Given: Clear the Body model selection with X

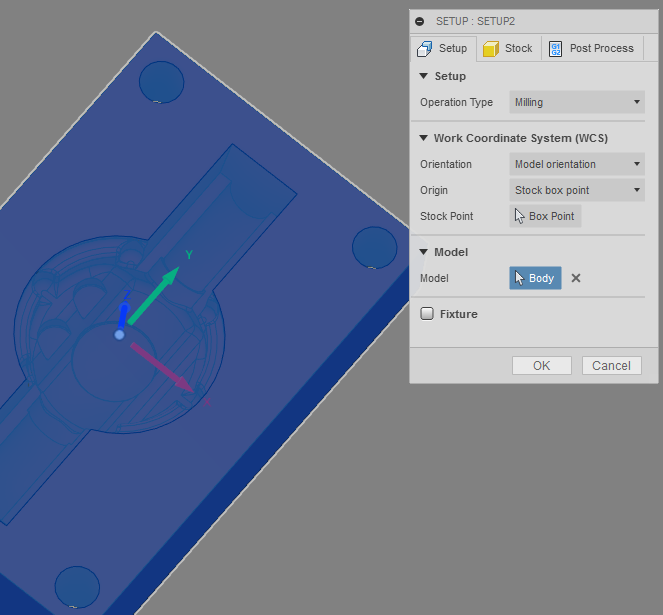Looking at the screenshot, I should pyautogui.click(x=576, y=278).
